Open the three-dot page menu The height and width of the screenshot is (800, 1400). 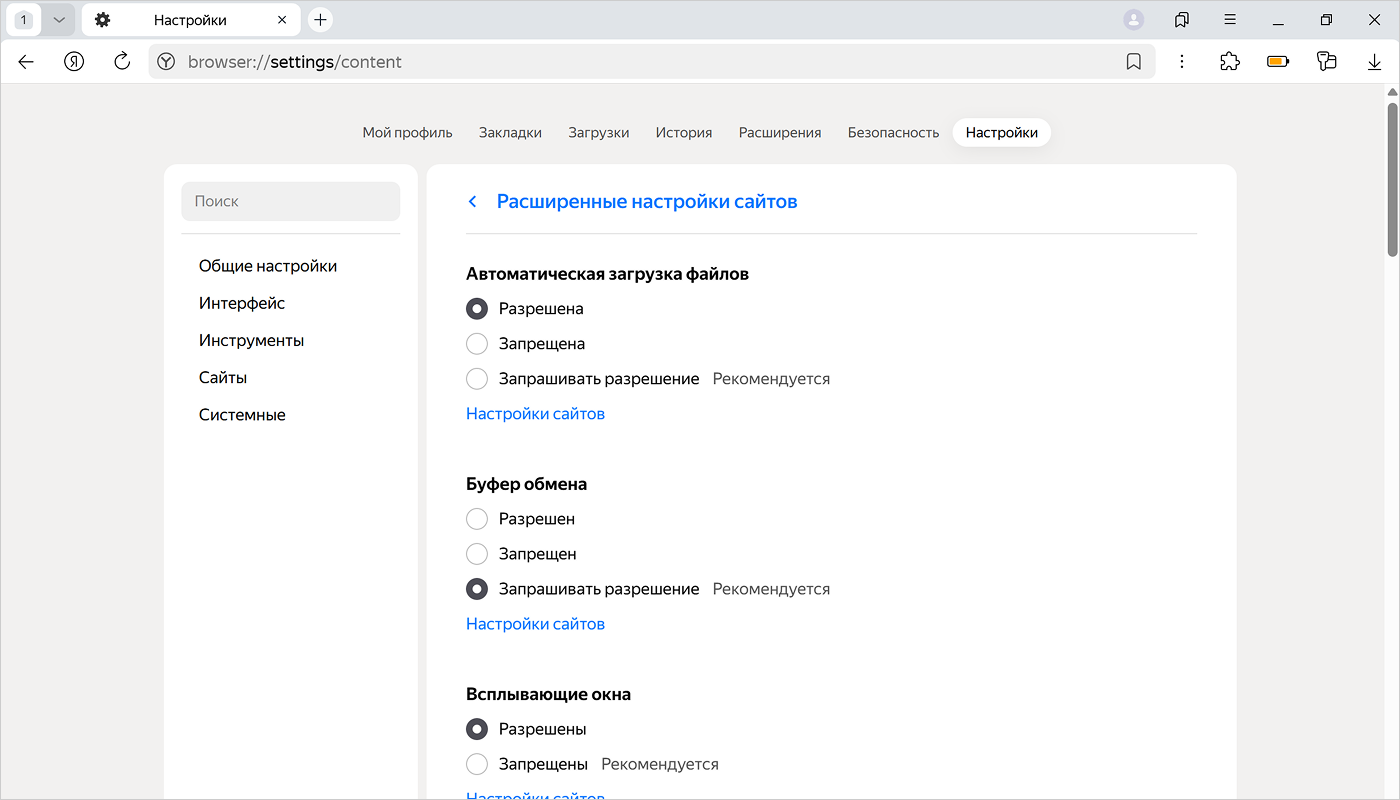(x=1182, y=62)
